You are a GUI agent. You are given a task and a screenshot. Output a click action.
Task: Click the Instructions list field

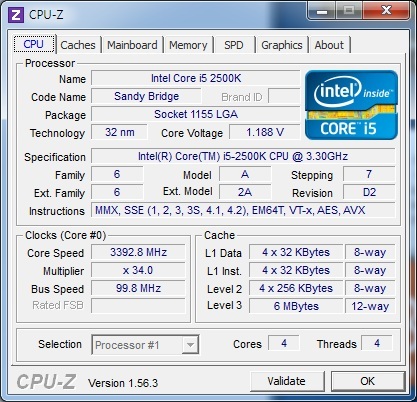point(243,210)
